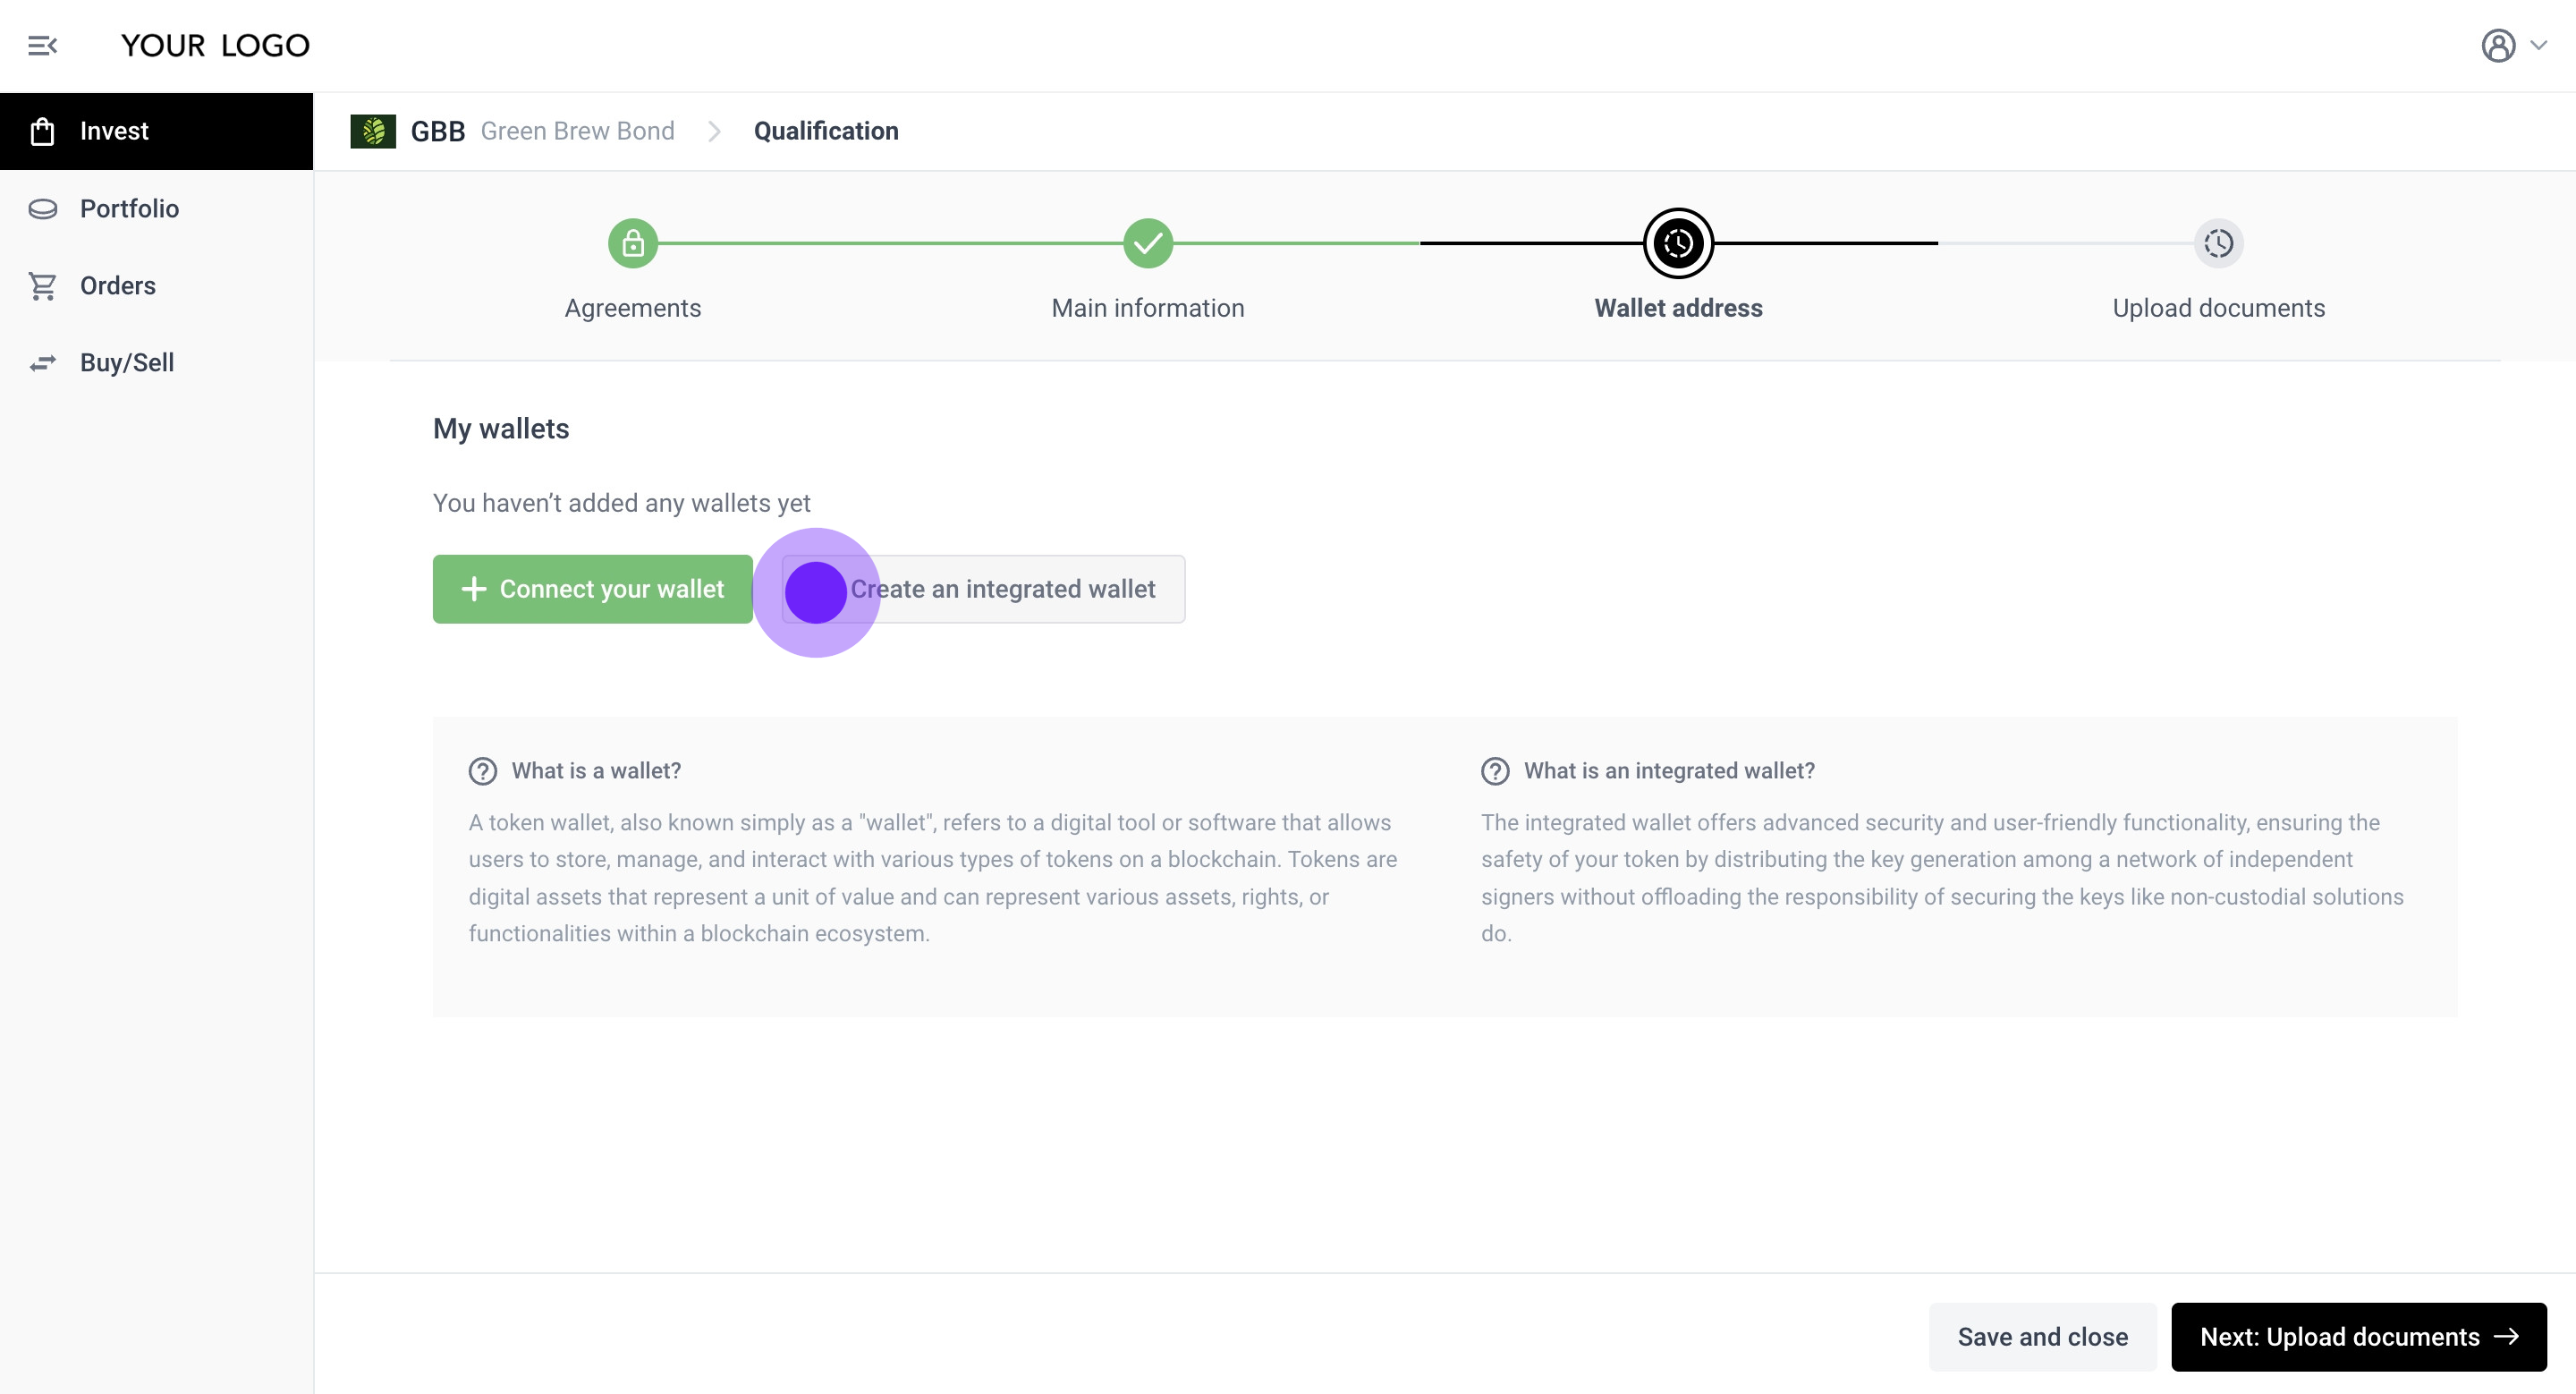Click the integrated wallet question mark icon
The image size is (2576, 1394).
[x=1495, y=771]
